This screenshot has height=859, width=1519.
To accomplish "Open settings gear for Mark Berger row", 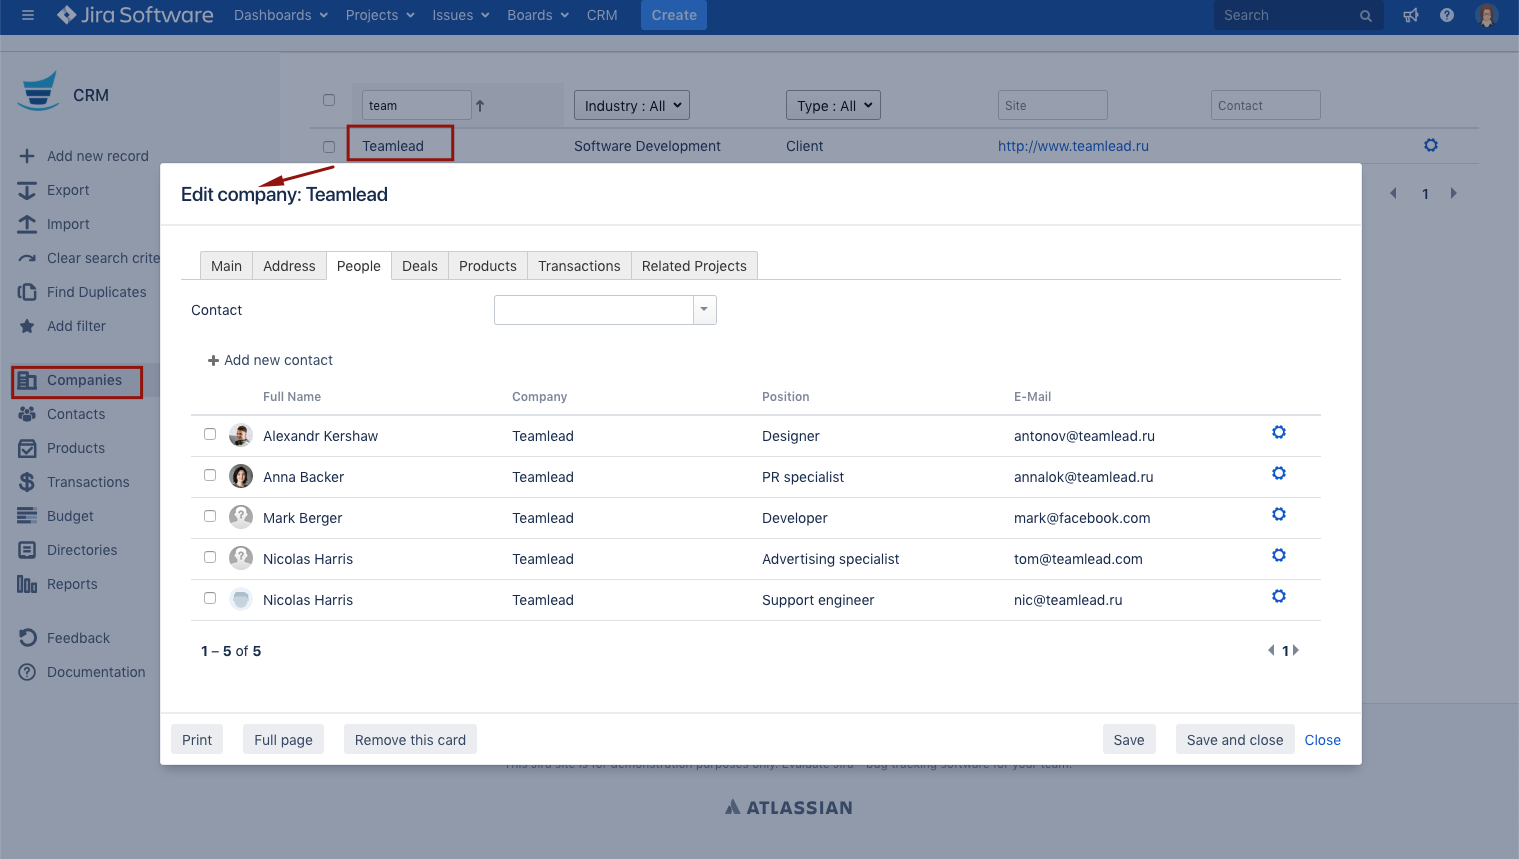I will [1278, 515].
